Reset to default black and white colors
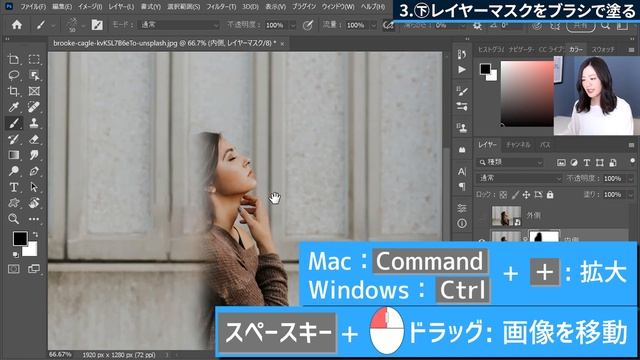 tap(16, 255)
